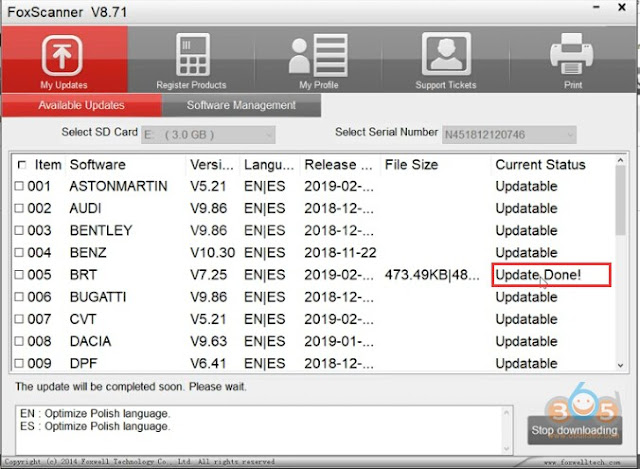The width and height of the screenshot is (640, 469).
Task: Select the ASTONMARTIN software name
Action: tap(118, 186)
